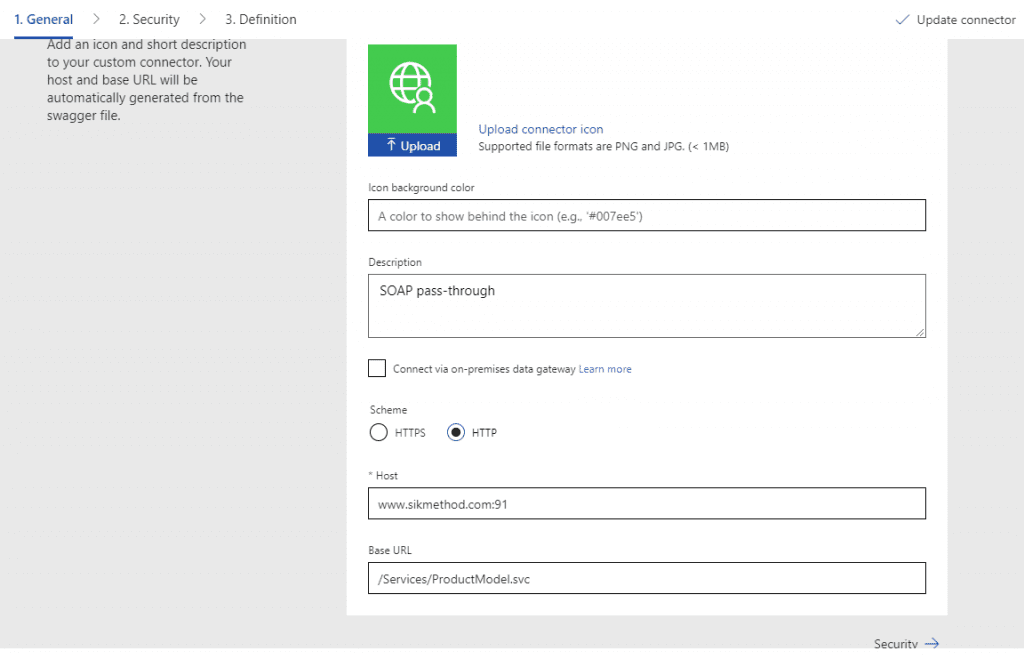Select the HTTP scheme radio button
The width and height of the screenshot is (1024, 667).
coord(456,433)
